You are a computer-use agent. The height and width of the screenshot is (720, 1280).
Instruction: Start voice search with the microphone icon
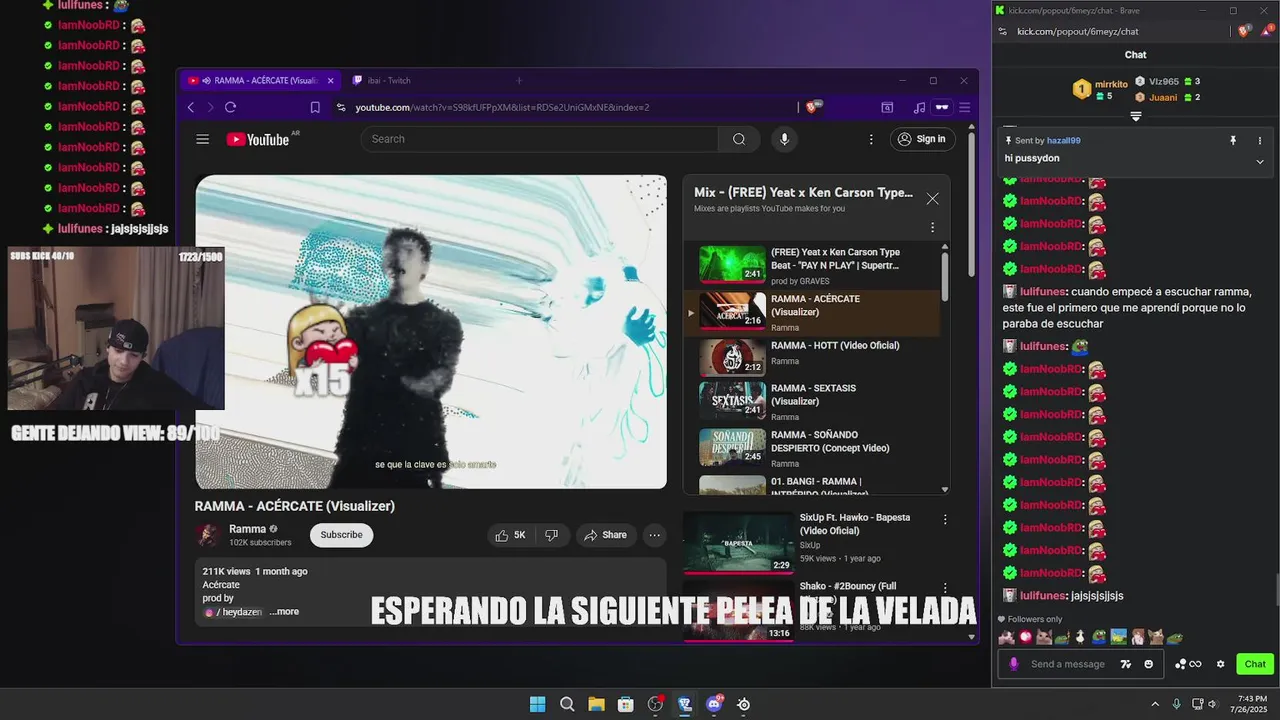pos(784,139)
